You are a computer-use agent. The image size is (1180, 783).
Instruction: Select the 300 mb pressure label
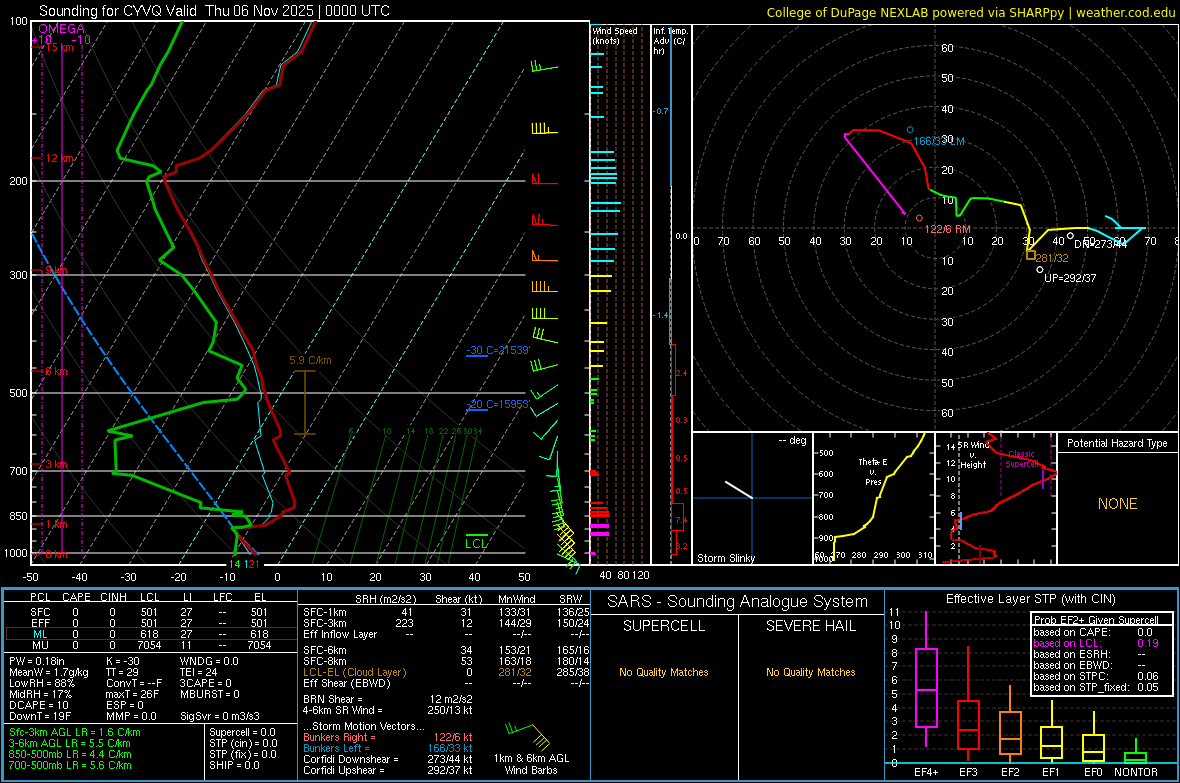tap(18, 276)
